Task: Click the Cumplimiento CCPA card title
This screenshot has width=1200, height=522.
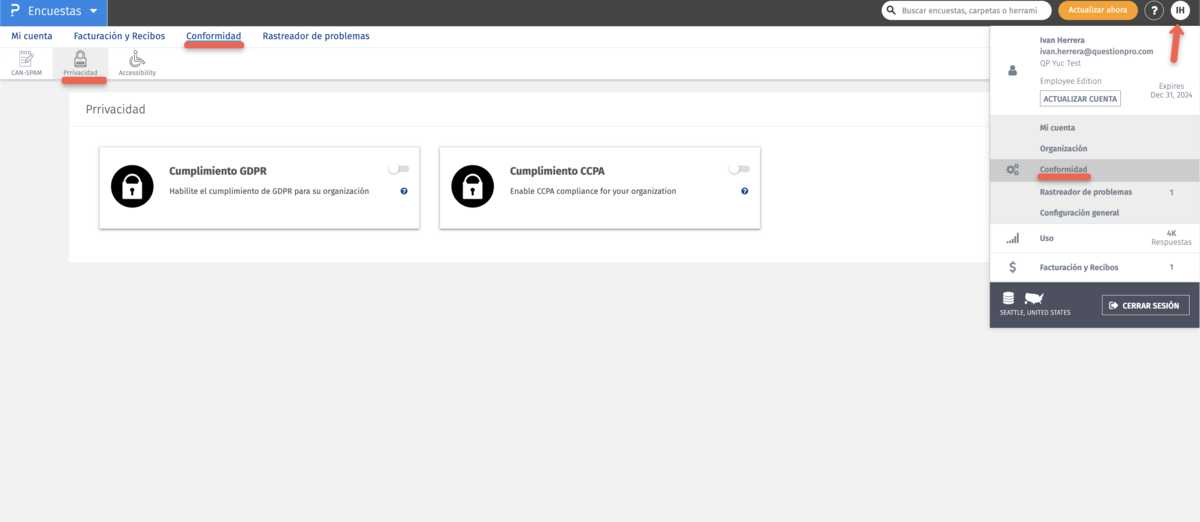Action: coord(557,171)
